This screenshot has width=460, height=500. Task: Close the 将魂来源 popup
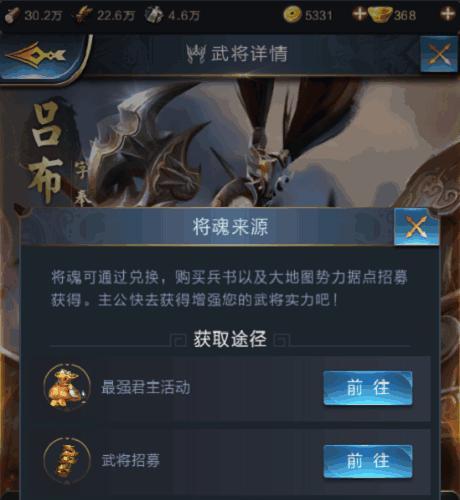click(416, 227)
